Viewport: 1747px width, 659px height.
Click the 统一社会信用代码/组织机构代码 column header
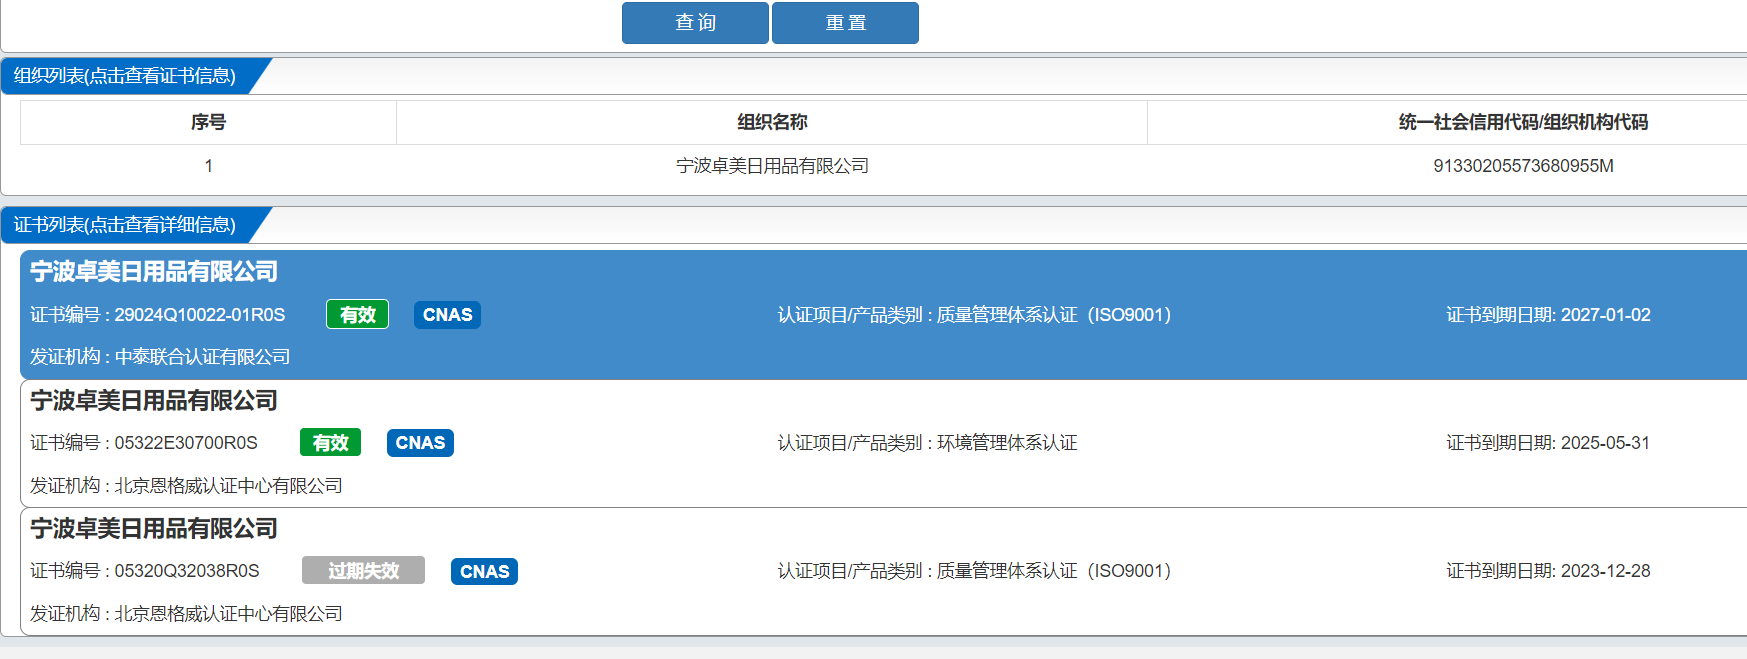1523,122
